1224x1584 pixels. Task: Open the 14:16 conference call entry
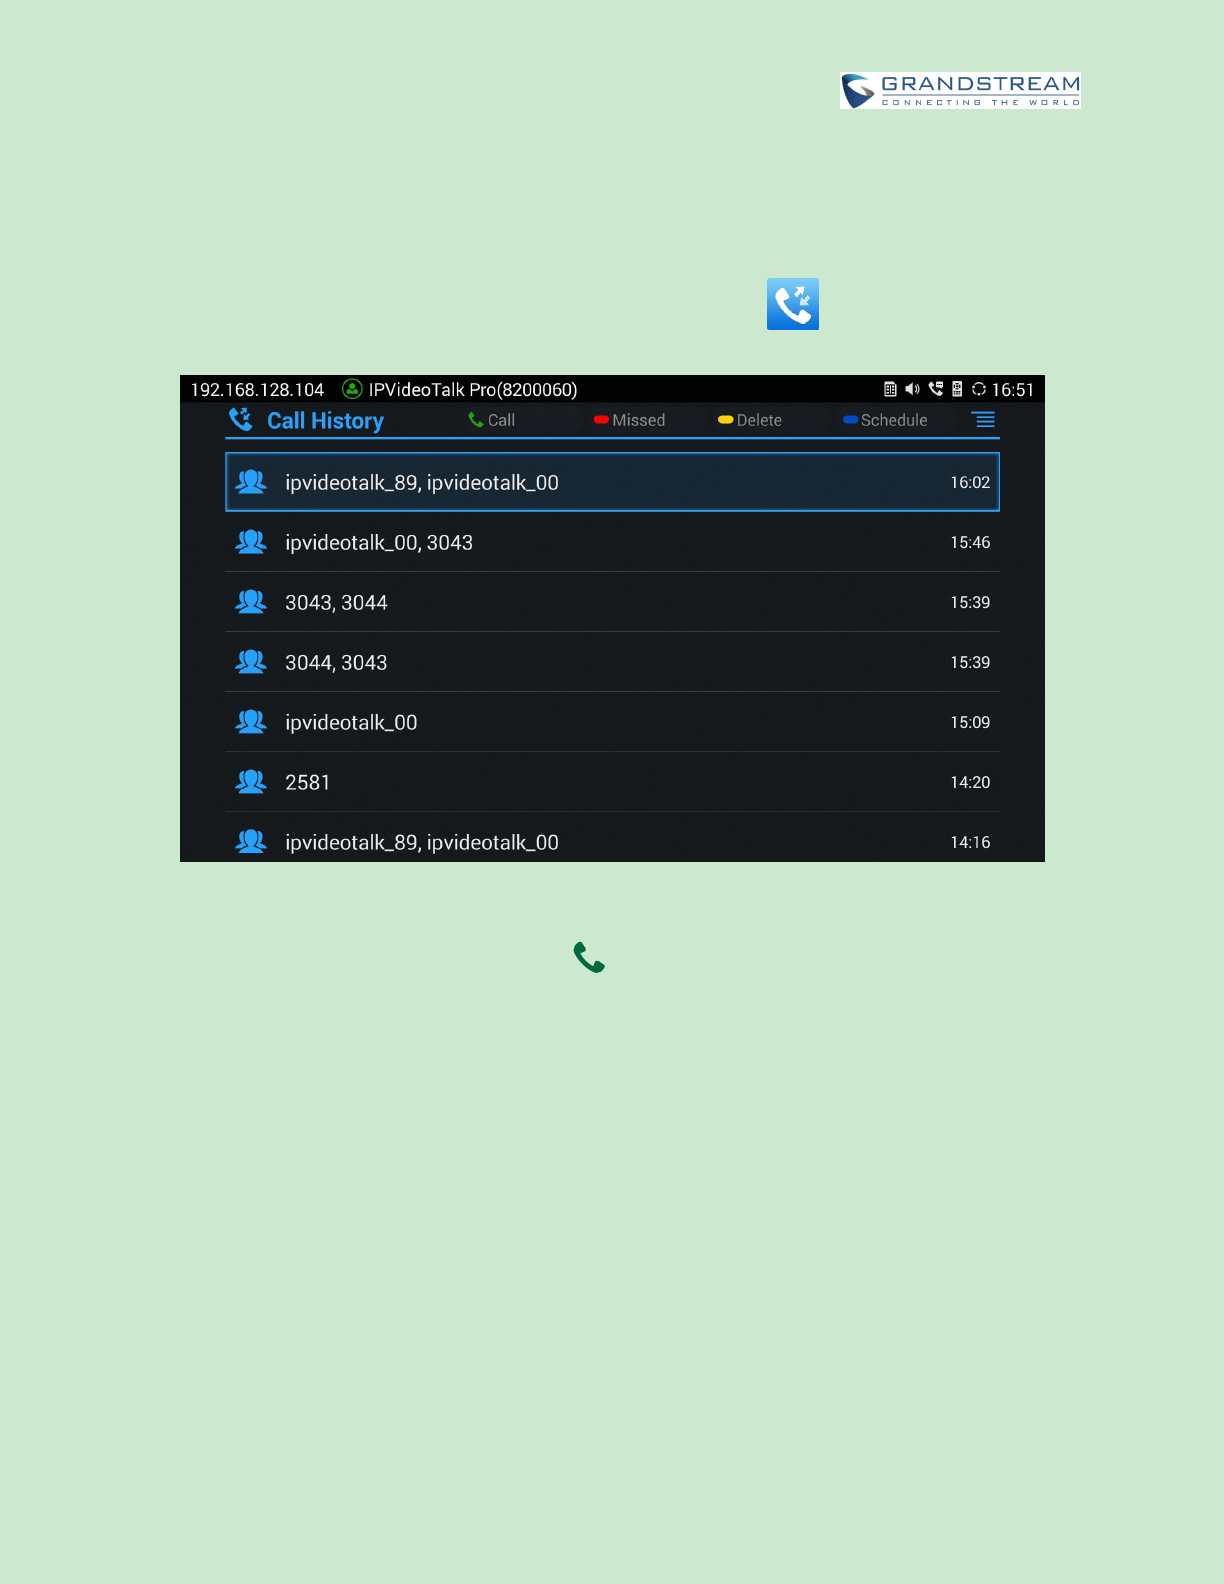click(x=612, y=838)
